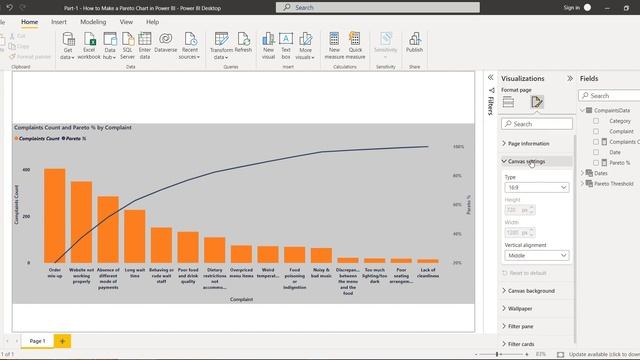Open Vertical alignment dropdown
This screenshot has height=360, width=640.
pyautogui.click(x=536, y=256)
